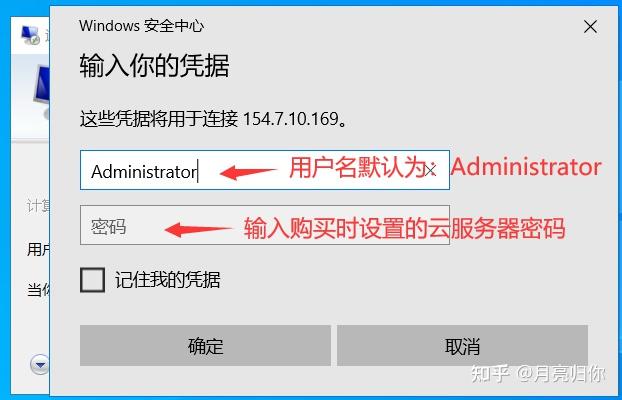The height and width of the screenshot is (400, 622).
Task: Click into the Administrator username field
Action: coord(265,170)
